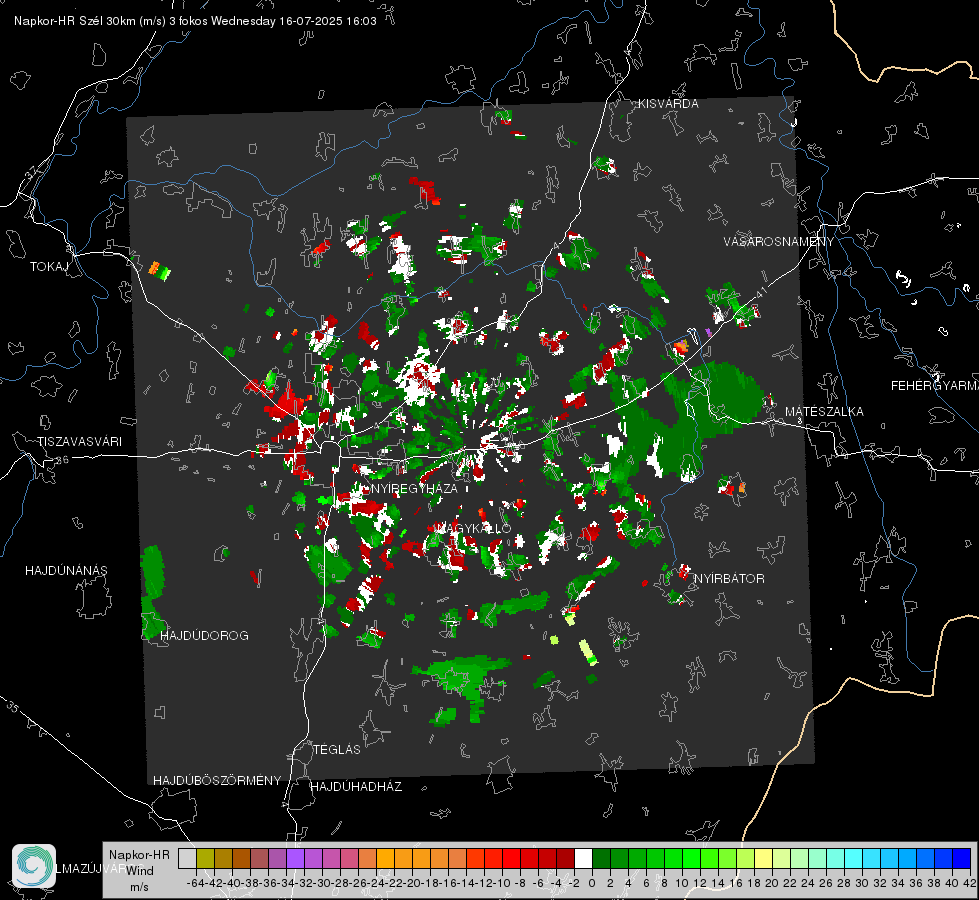This screenshot has height=900, width=979.
Task: Click the olive swatch next to the gray one
Action: 205,858
